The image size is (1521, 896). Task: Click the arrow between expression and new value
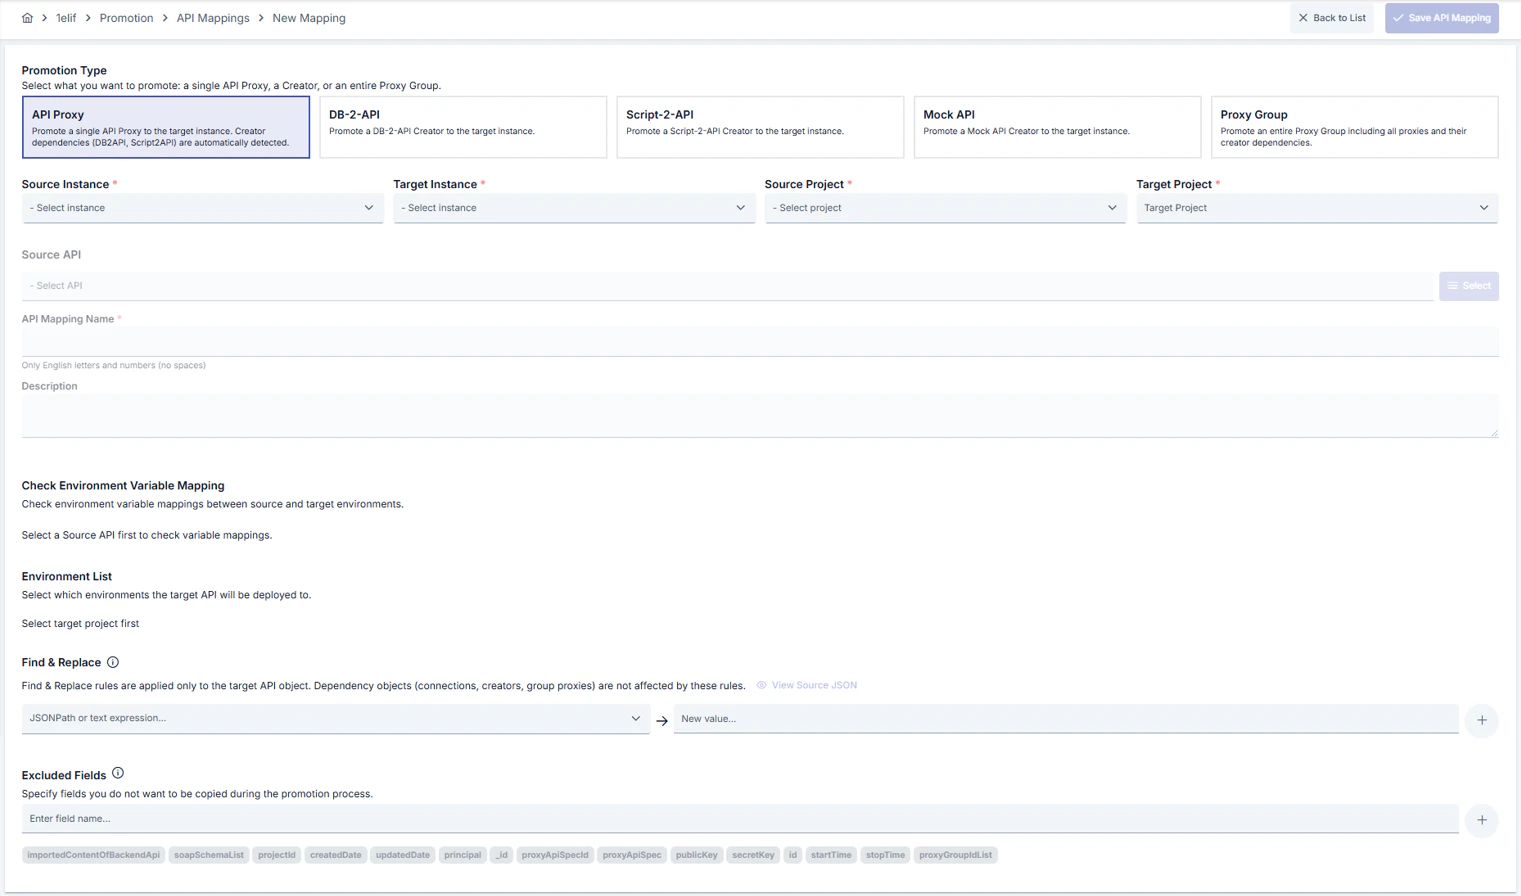coord(662,720)
